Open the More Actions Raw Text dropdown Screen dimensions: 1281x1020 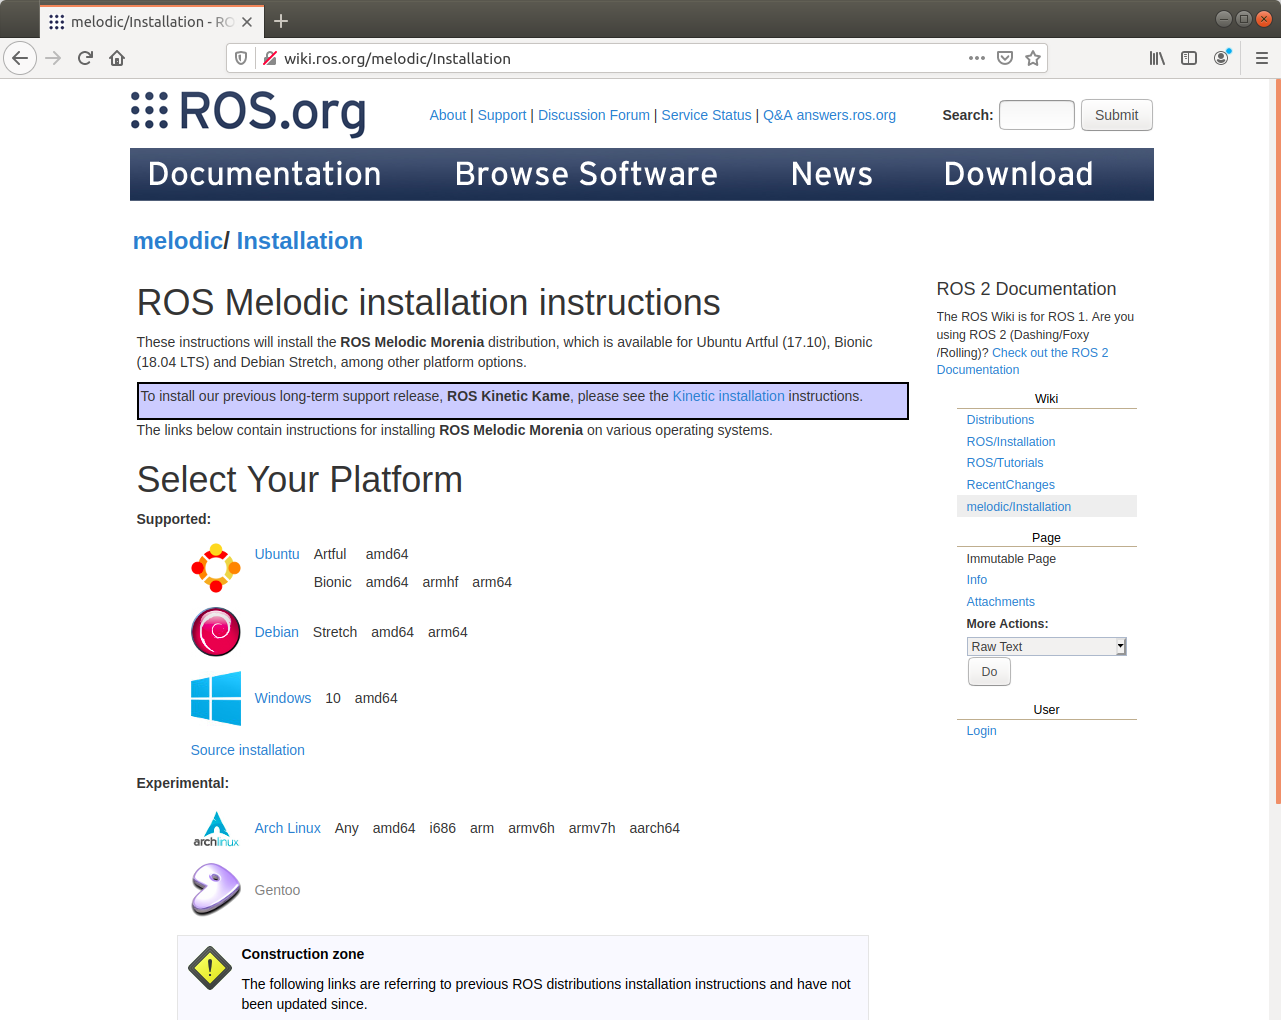pyautogui.click(x=1046, y=647)
